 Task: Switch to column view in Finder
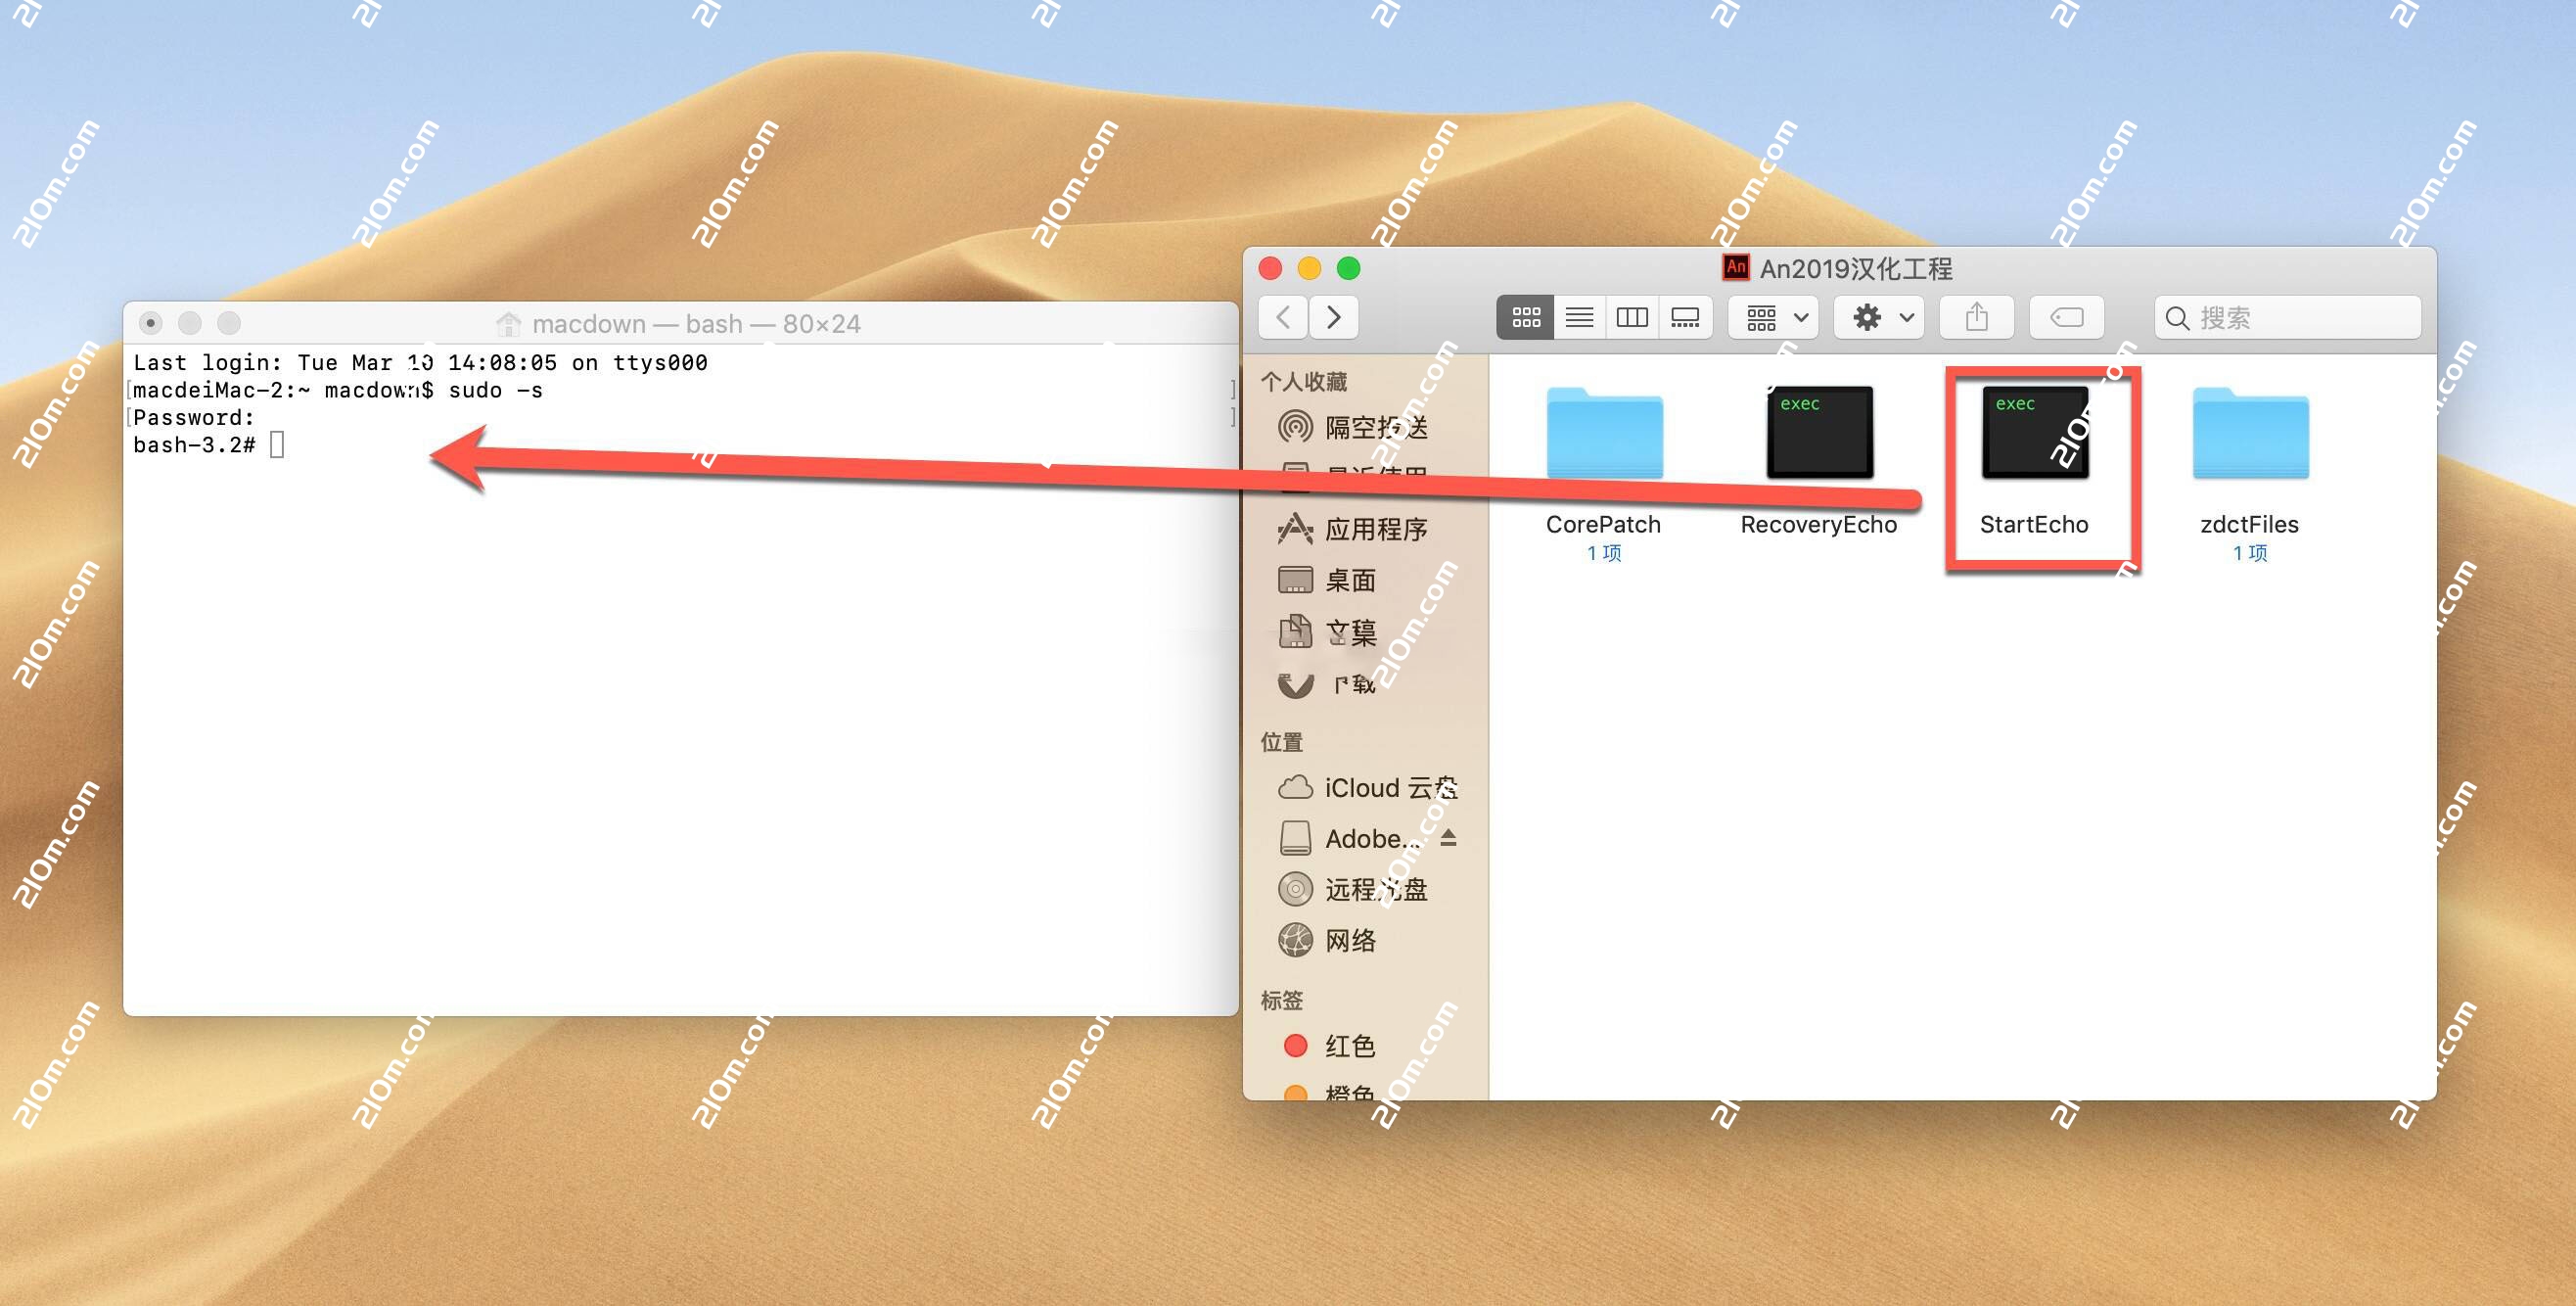click(1632, 318)
